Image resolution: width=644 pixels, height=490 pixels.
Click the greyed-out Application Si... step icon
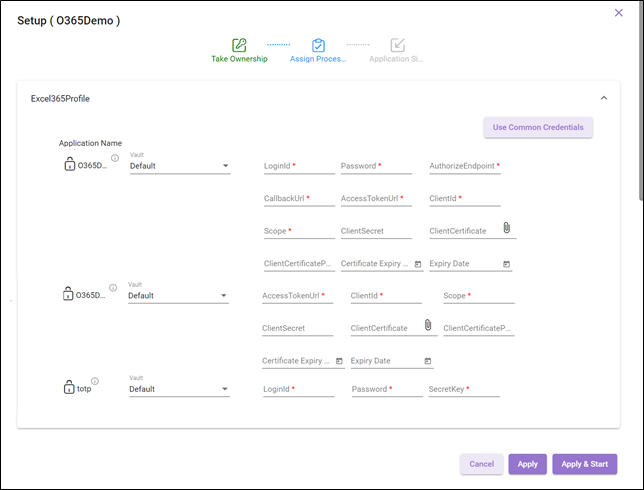point(397,45)
